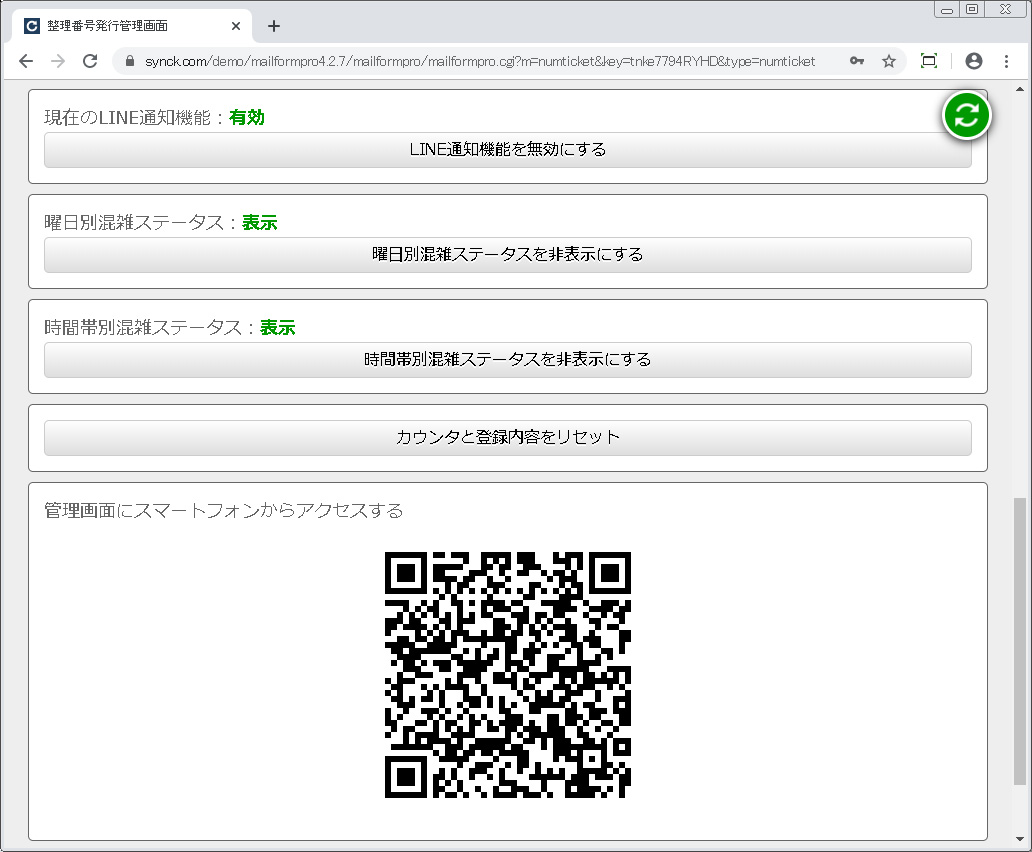Click the vertical scrollbar thumb
The width and height of the screenshot is (1032, 852).
(x=1019, y=640)
